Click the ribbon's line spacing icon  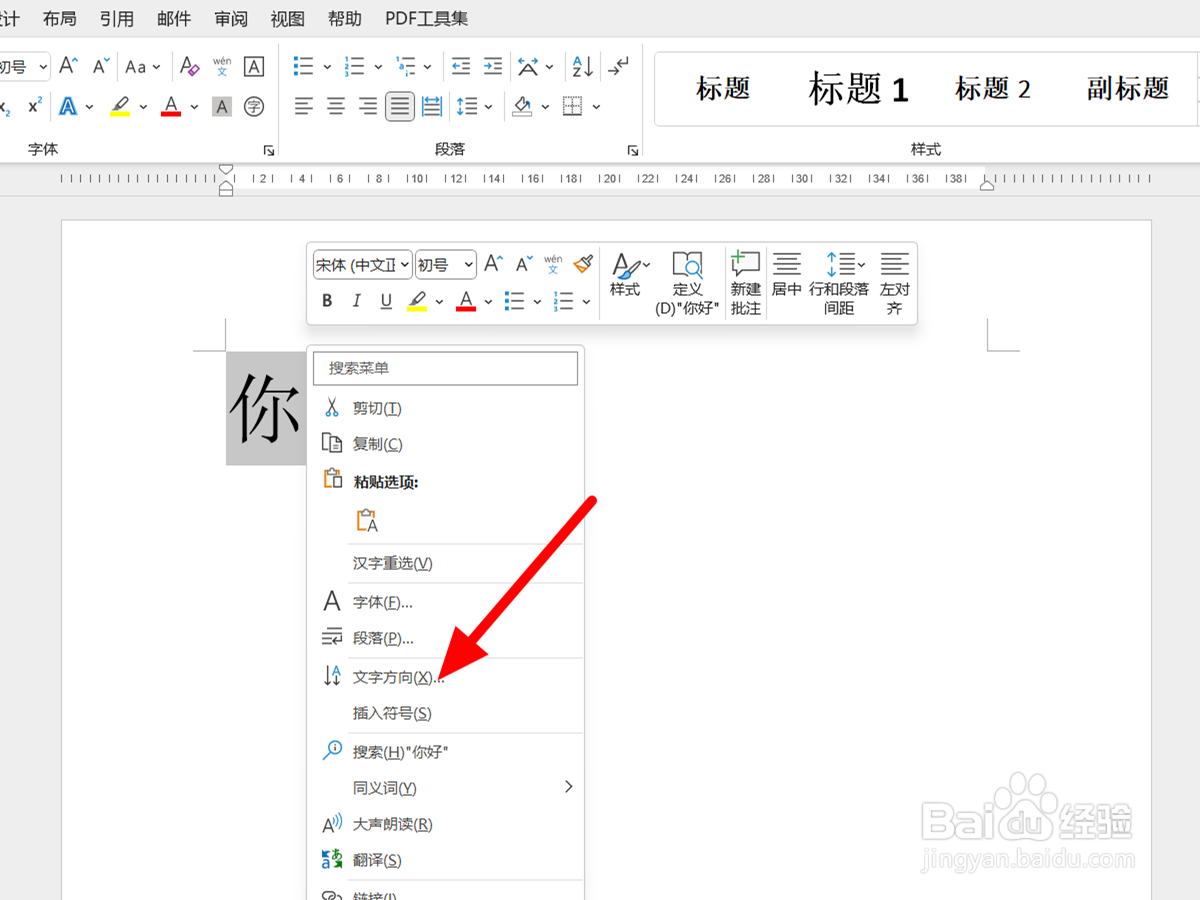(x=467, y=106)
